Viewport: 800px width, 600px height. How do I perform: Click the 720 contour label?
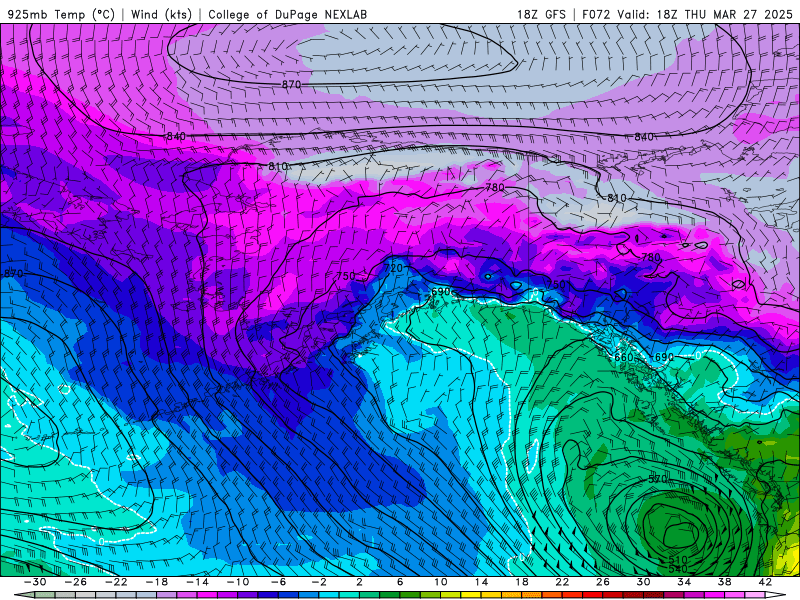pyautogui.click(x=393, y=268)
